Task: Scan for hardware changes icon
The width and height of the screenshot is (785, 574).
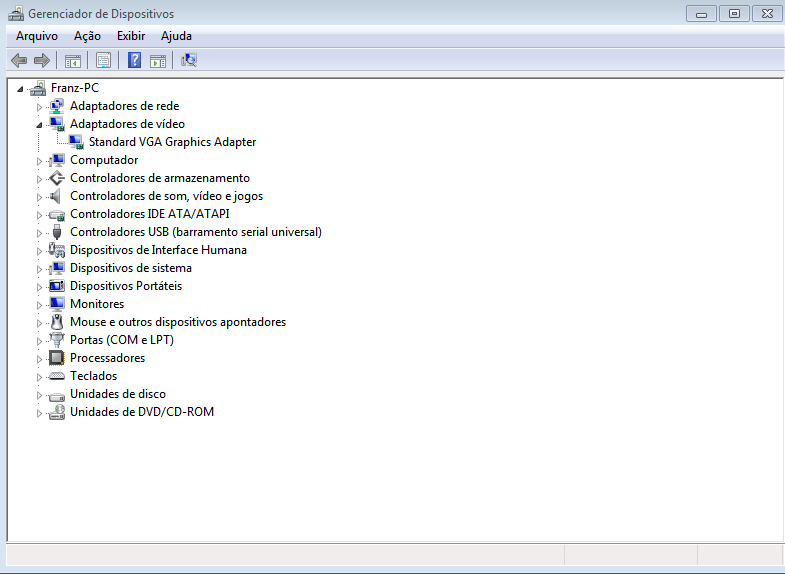Action: (x=189, y=61)
